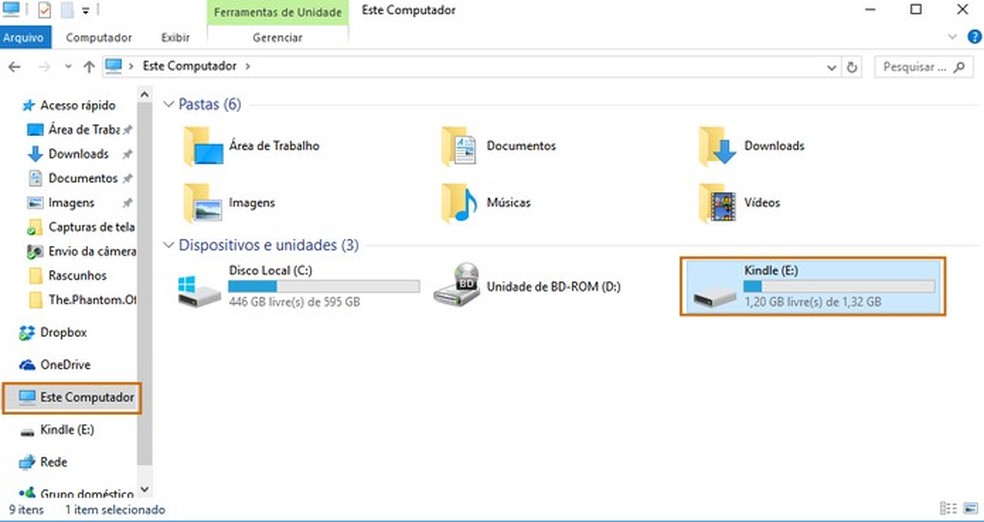Open the Imagens folder icon
This screenshot has width=984, height=522.
(202, 203)
